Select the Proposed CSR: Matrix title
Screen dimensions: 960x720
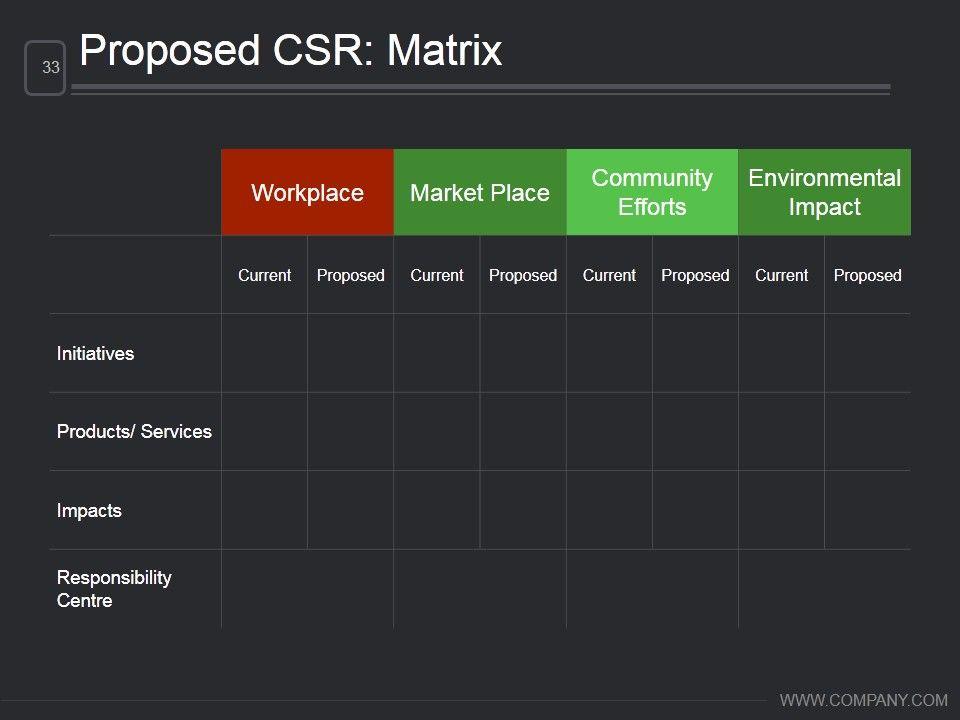point(290,50)
